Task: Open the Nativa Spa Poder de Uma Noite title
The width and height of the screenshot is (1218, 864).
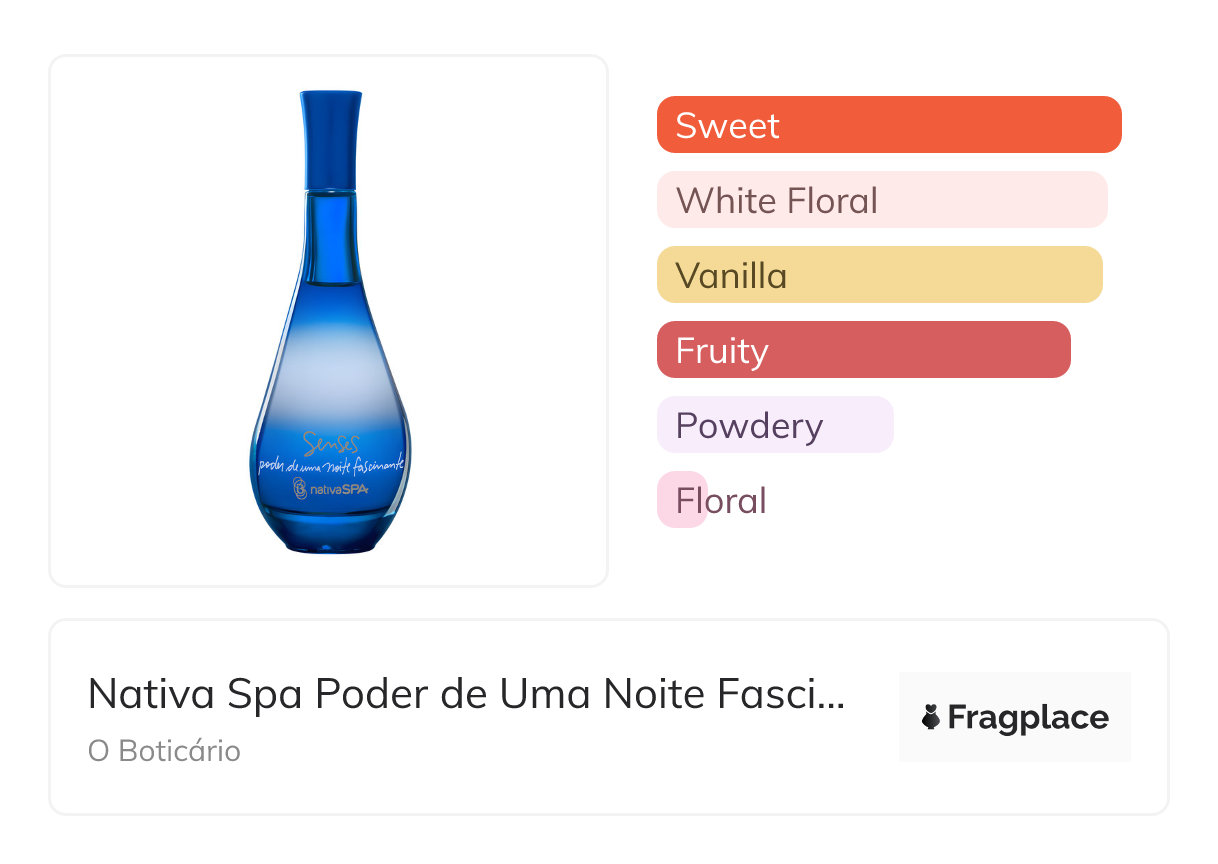Action: (x=467, y=693)
